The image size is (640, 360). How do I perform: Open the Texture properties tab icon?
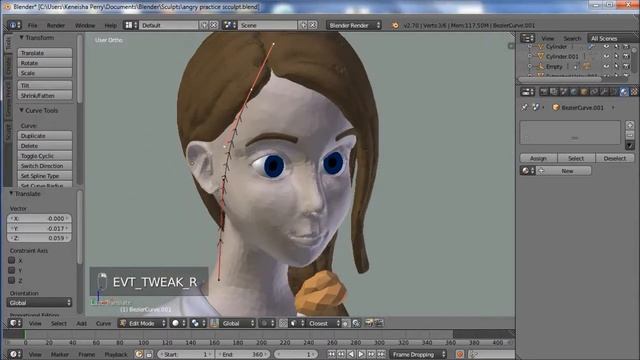point(634,92)
